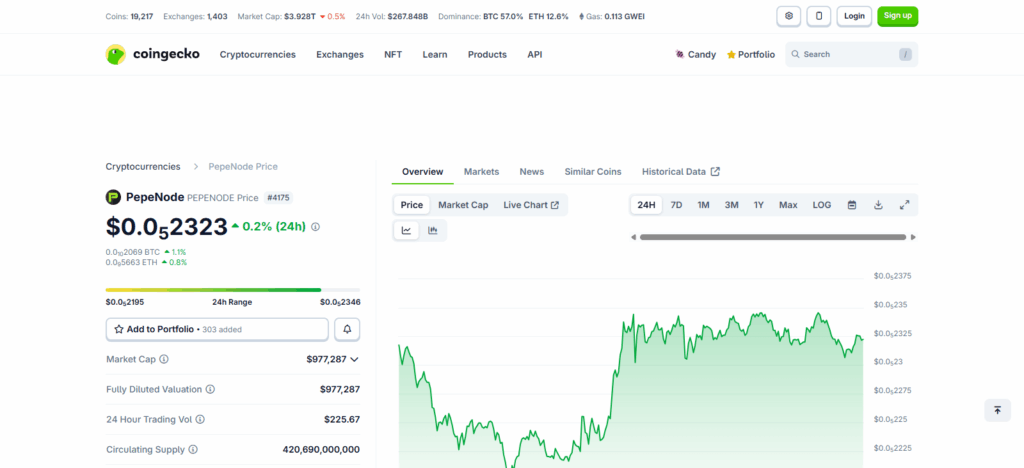The image size is (1024, 468).
Task: Add PepeNode to Portfolio
Action: pyautogui.click(x=217, y=329)
